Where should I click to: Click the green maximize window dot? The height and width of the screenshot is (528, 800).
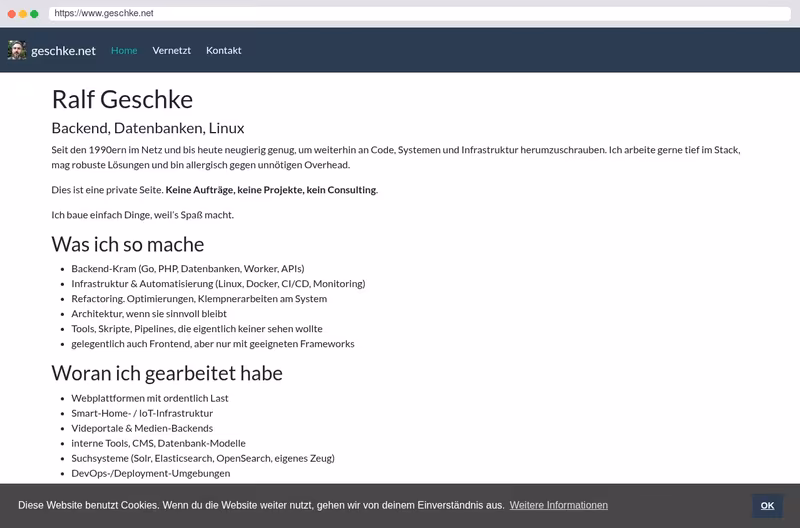click(34, 14)
